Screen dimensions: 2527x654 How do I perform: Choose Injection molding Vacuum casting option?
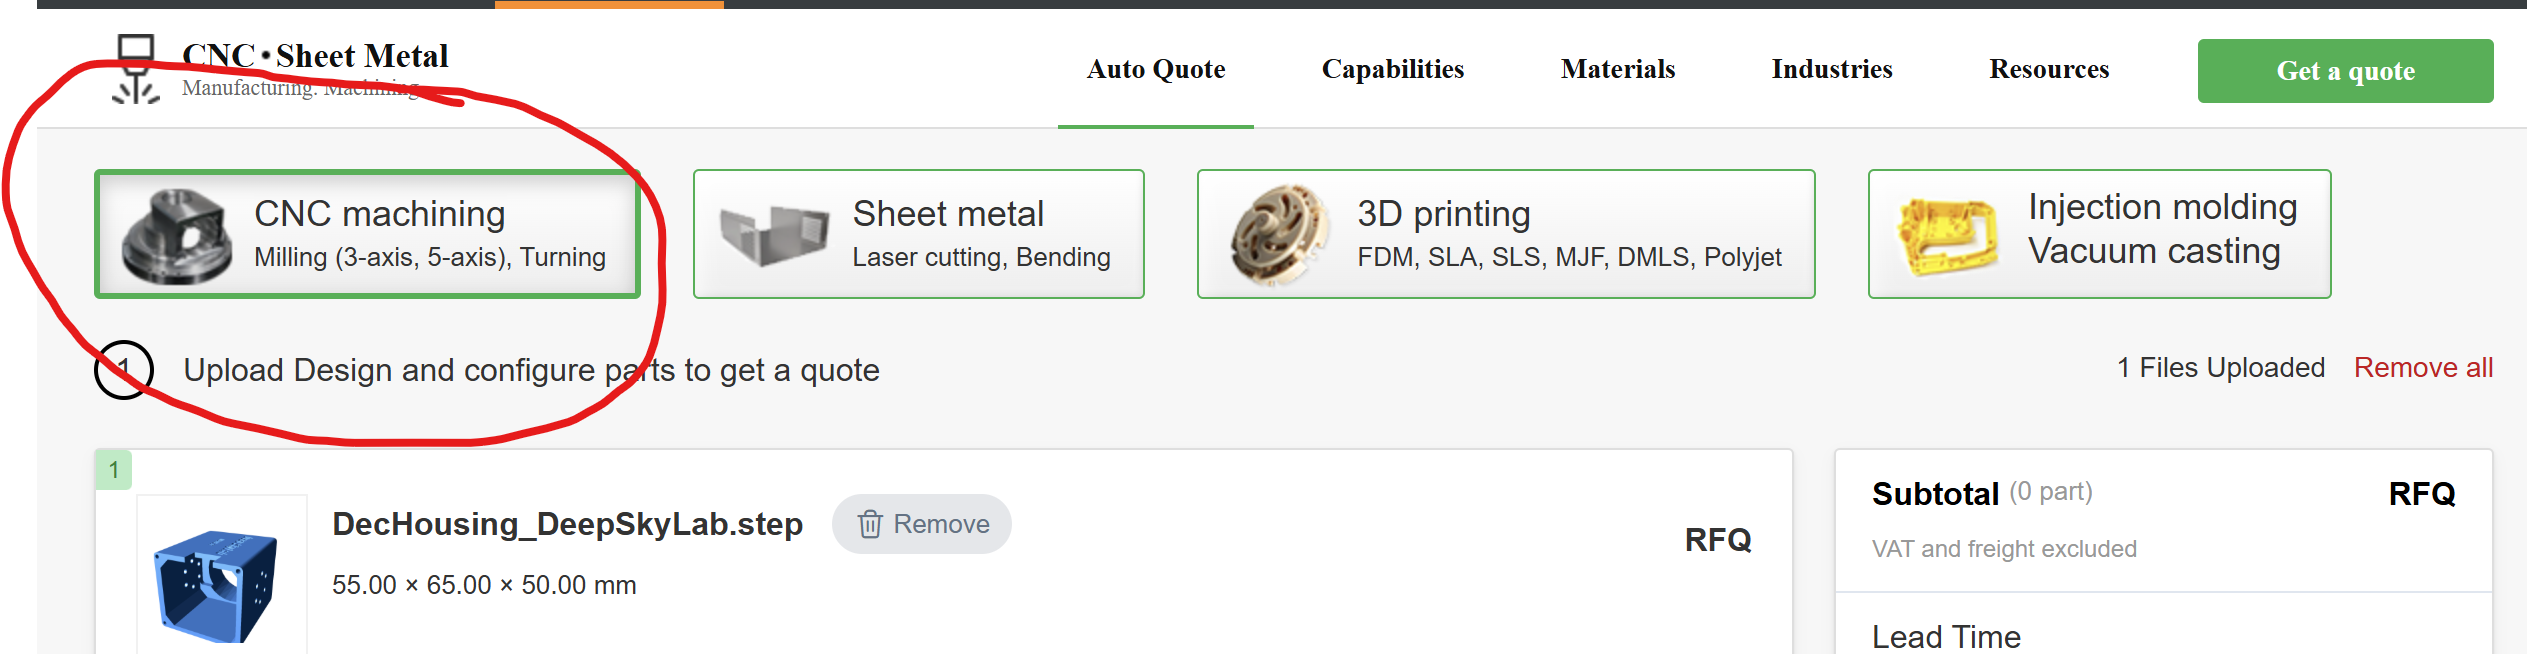point(2161,230)
